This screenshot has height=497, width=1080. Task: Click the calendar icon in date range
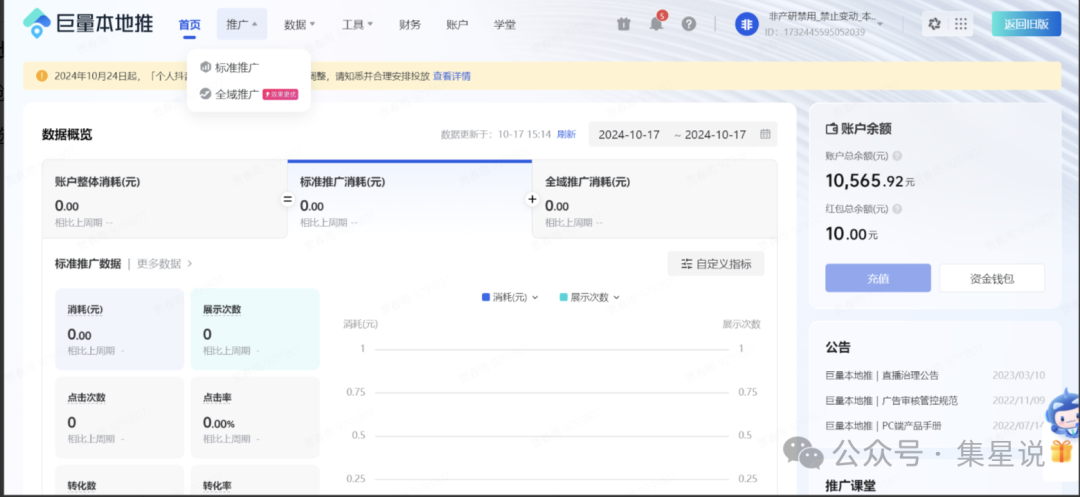[765, 134]
